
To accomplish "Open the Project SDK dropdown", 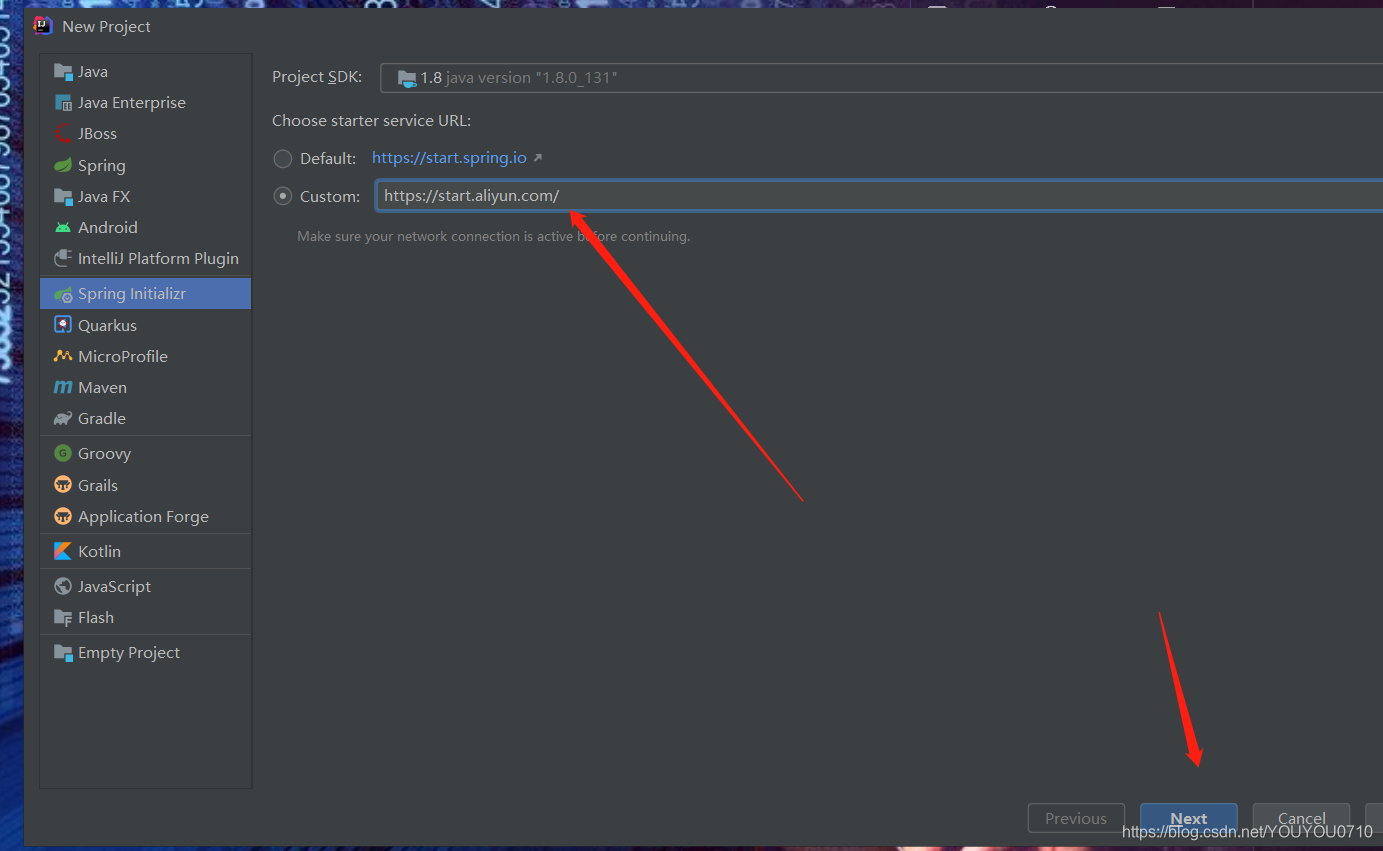I will (x=881, y=78).
